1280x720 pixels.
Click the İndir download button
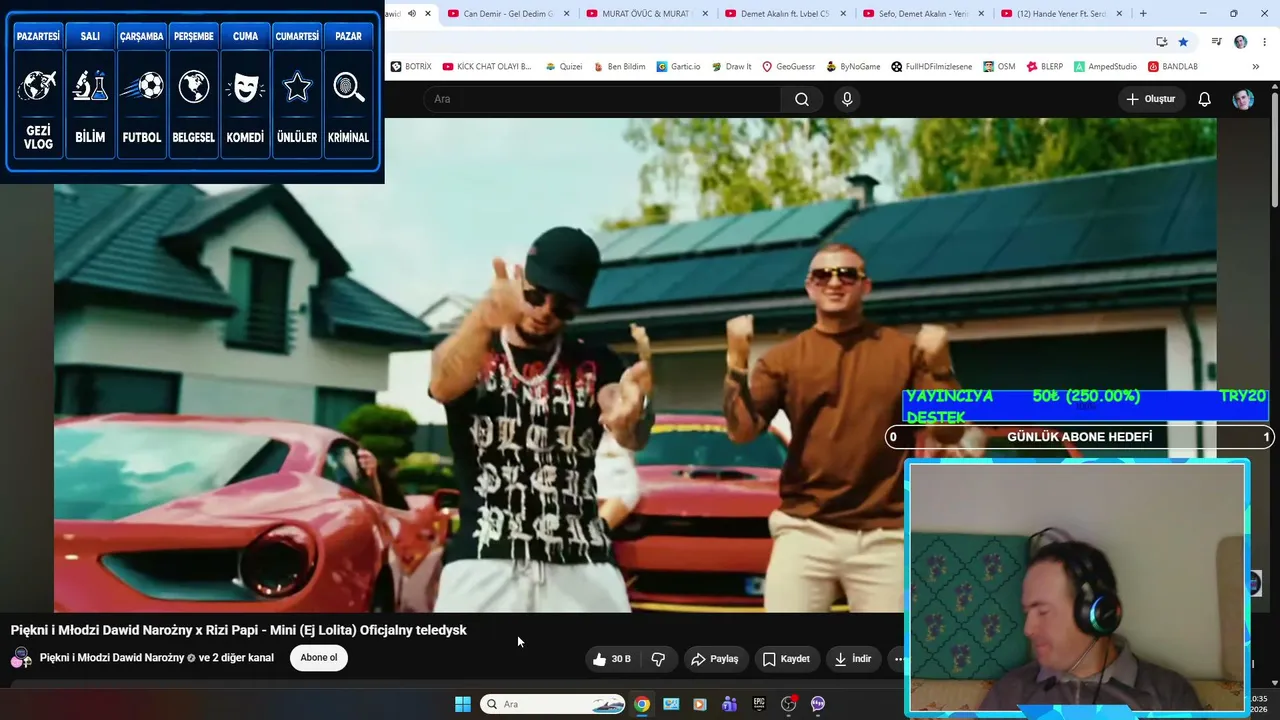[x=853, y=659]
